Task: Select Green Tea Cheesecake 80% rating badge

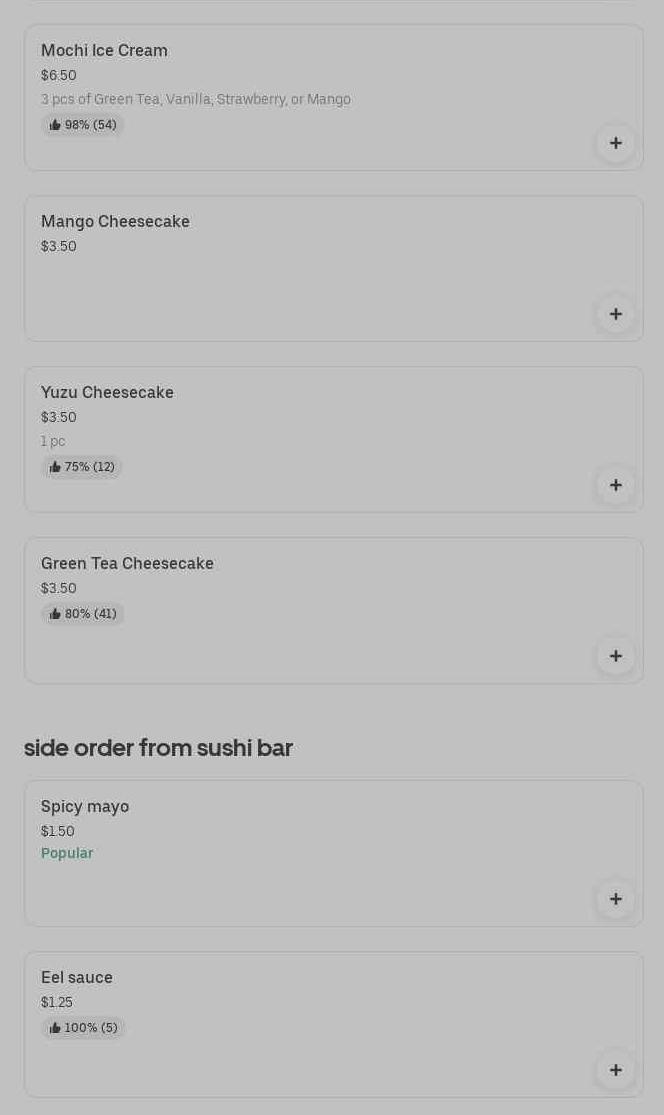Action: pyautogui.click(x=83, y=614)
